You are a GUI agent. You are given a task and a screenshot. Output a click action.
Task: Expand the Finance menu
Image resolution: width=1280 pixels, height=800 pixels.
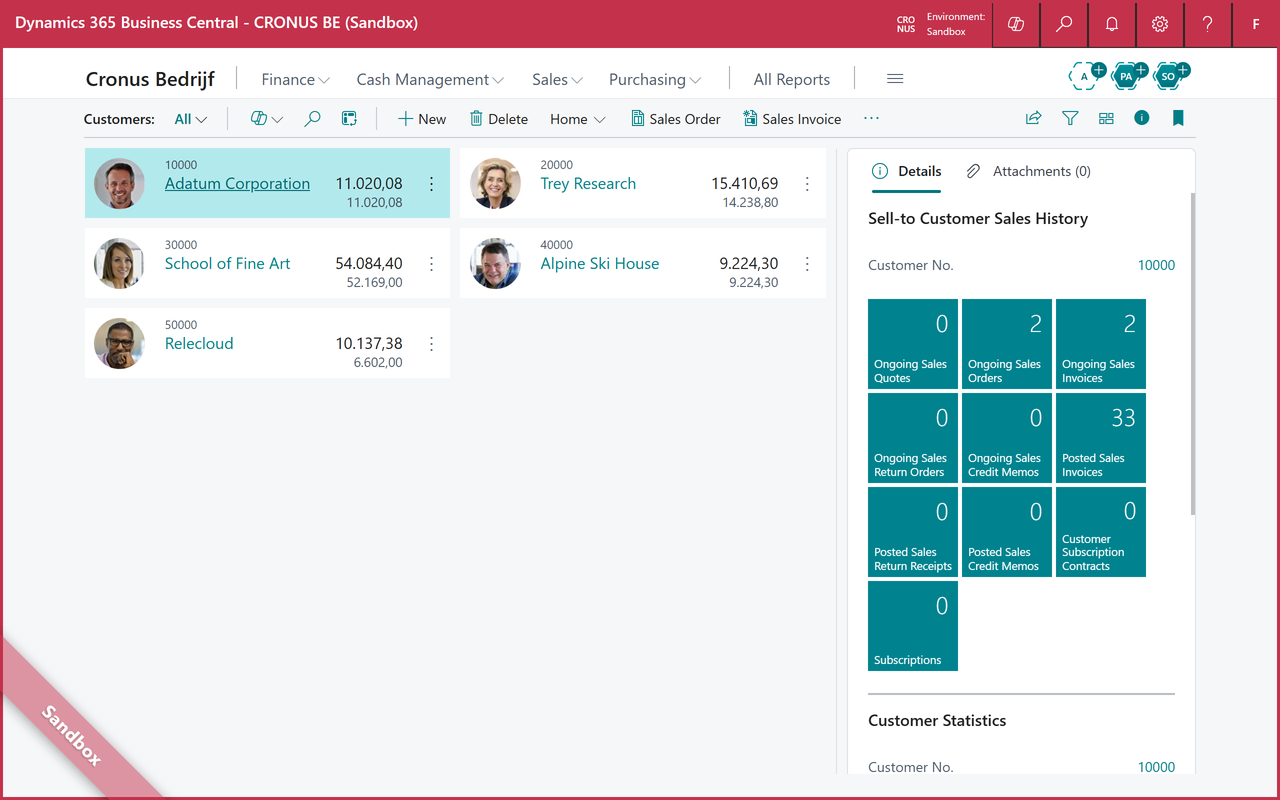pos(295,79)
